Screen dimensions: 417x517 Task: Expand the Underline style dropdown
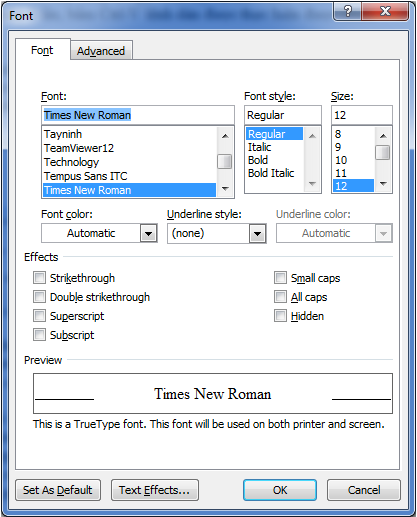click(x=257, y=233)
